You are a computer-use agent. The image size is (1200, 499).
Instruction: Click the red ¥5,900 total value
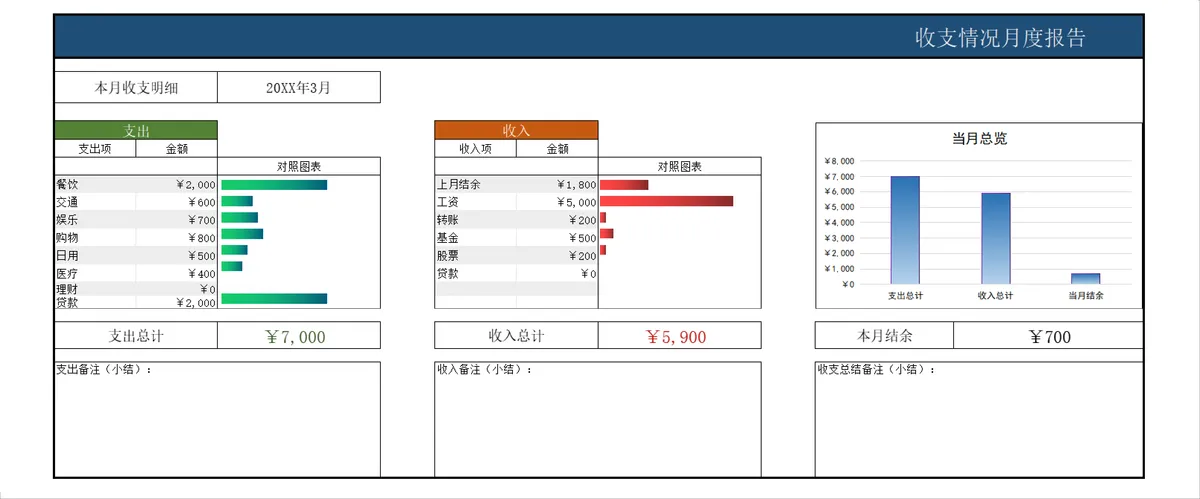(x=679, y=336)
